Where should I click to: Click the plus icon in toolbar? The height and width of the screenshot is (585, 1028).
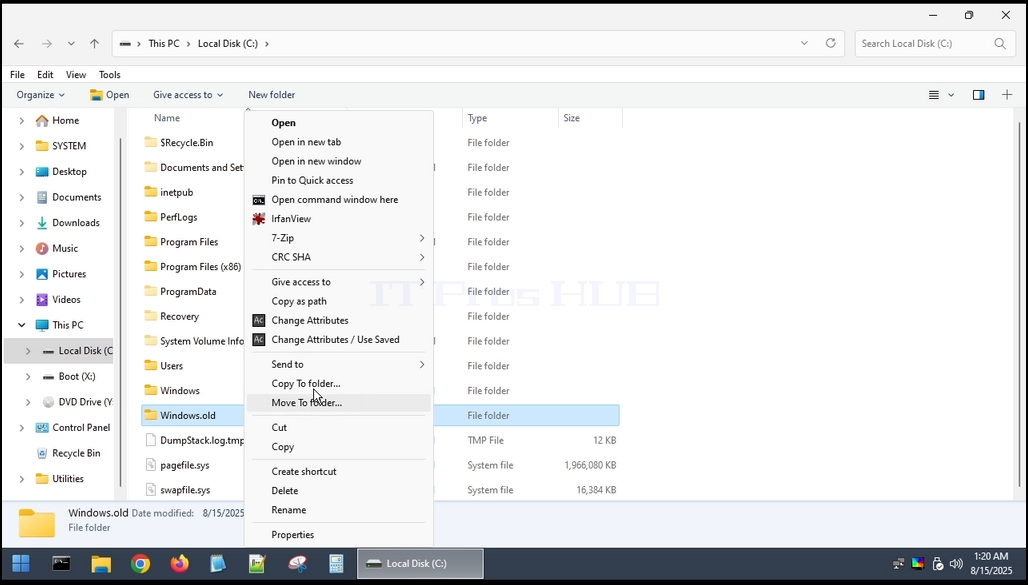coord(1007,95)
